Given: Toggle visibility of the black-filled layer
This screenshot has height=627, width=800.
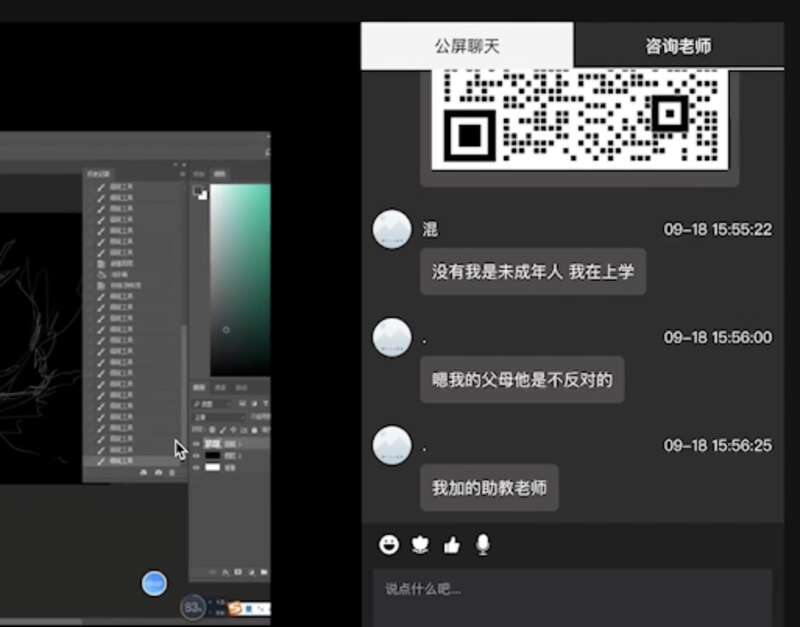Looking at the screenshot, I should (x=197, y=457).
